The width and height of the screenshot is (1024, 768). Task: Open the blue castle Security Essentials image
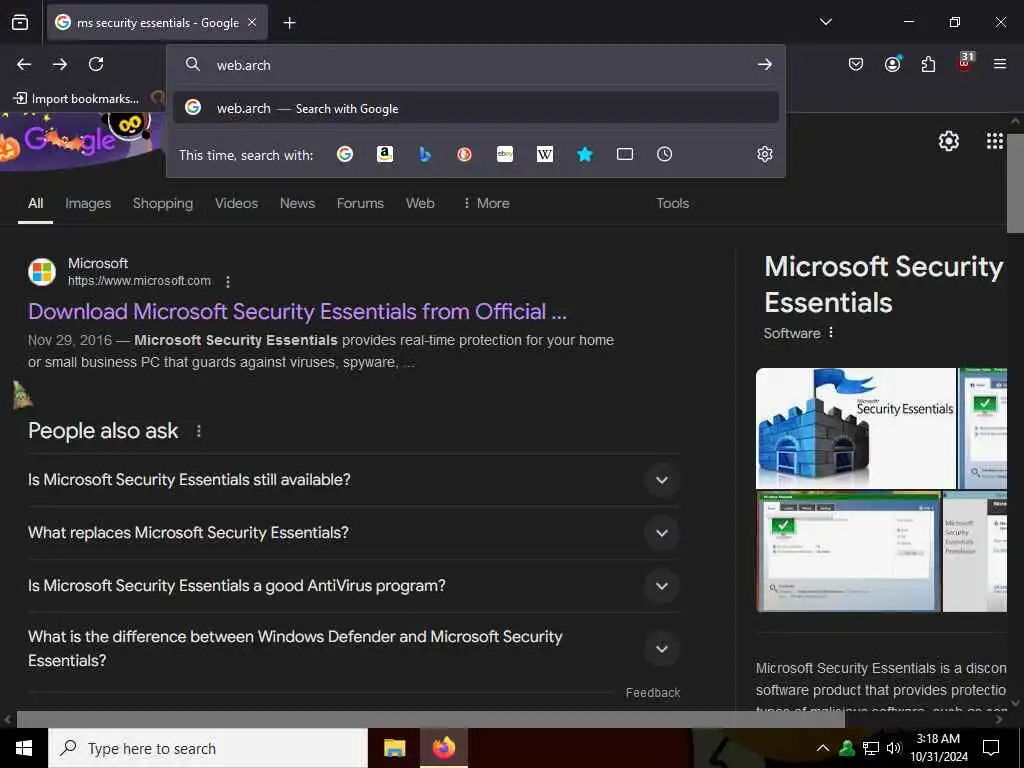click(x=856, y=428)
